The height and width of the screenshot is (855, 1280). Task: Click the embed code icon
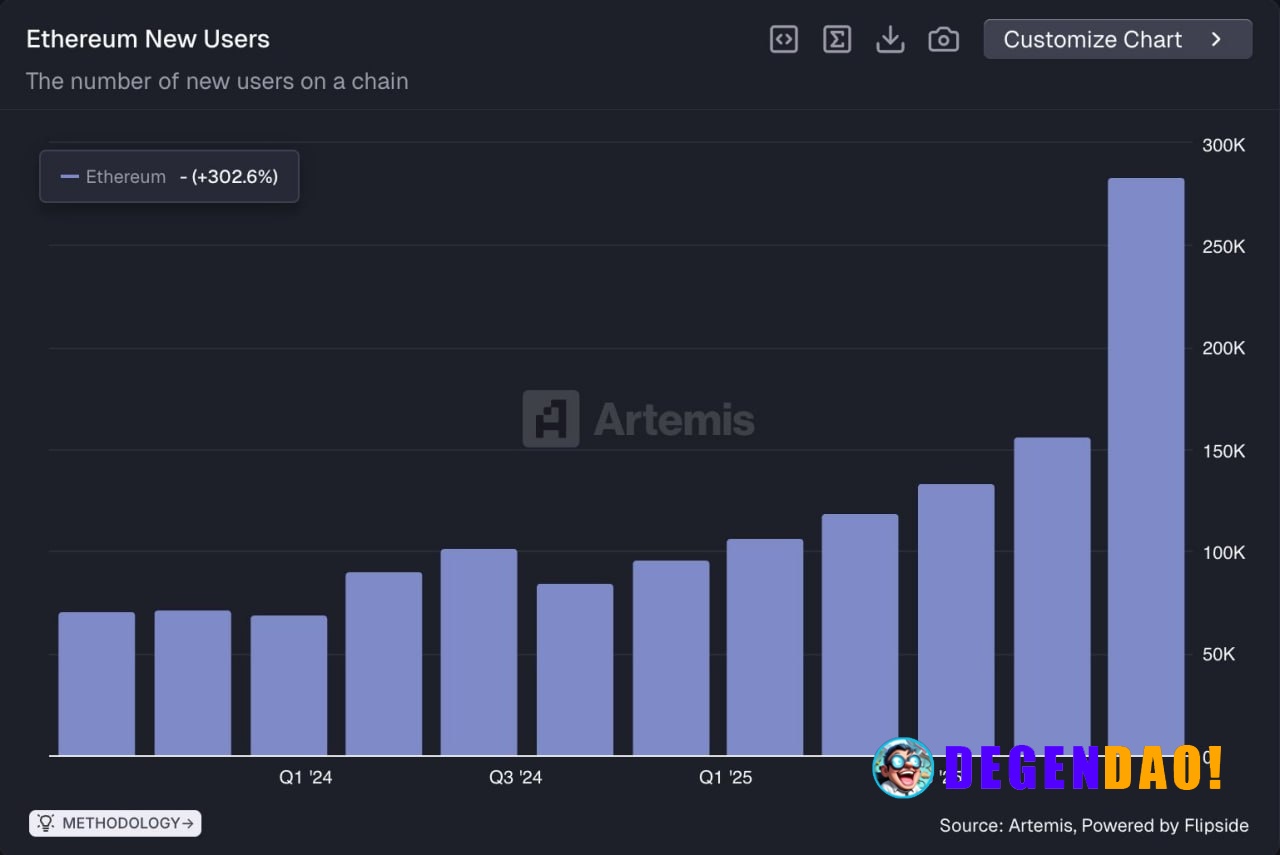click(x=784, y=39)
